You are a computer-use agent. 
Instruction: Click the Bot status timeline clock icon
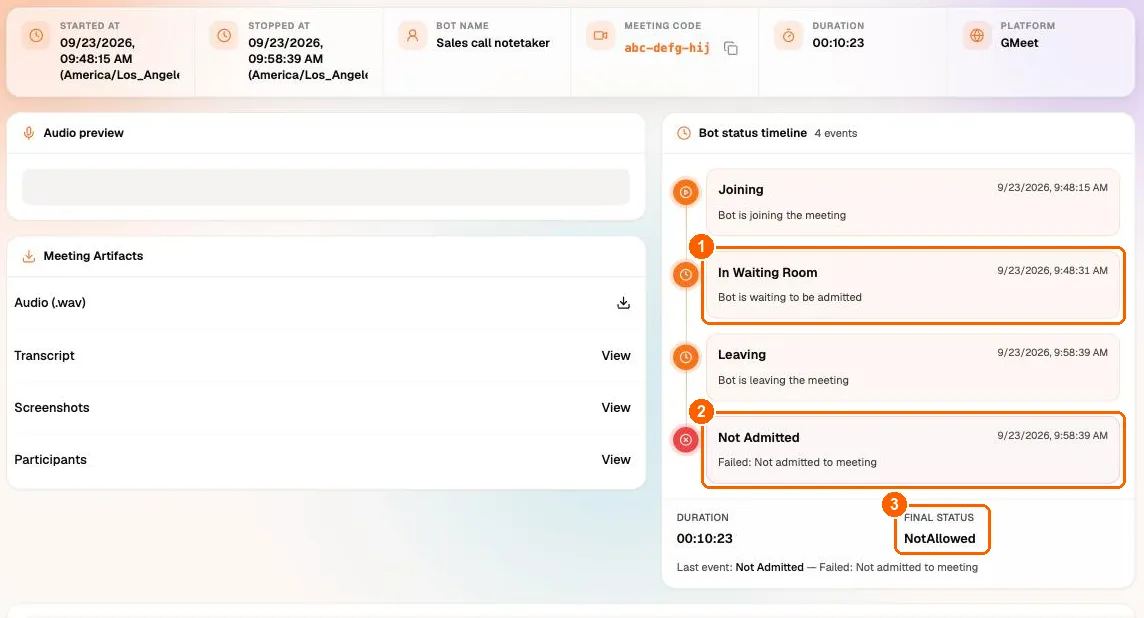click(684, 133)
